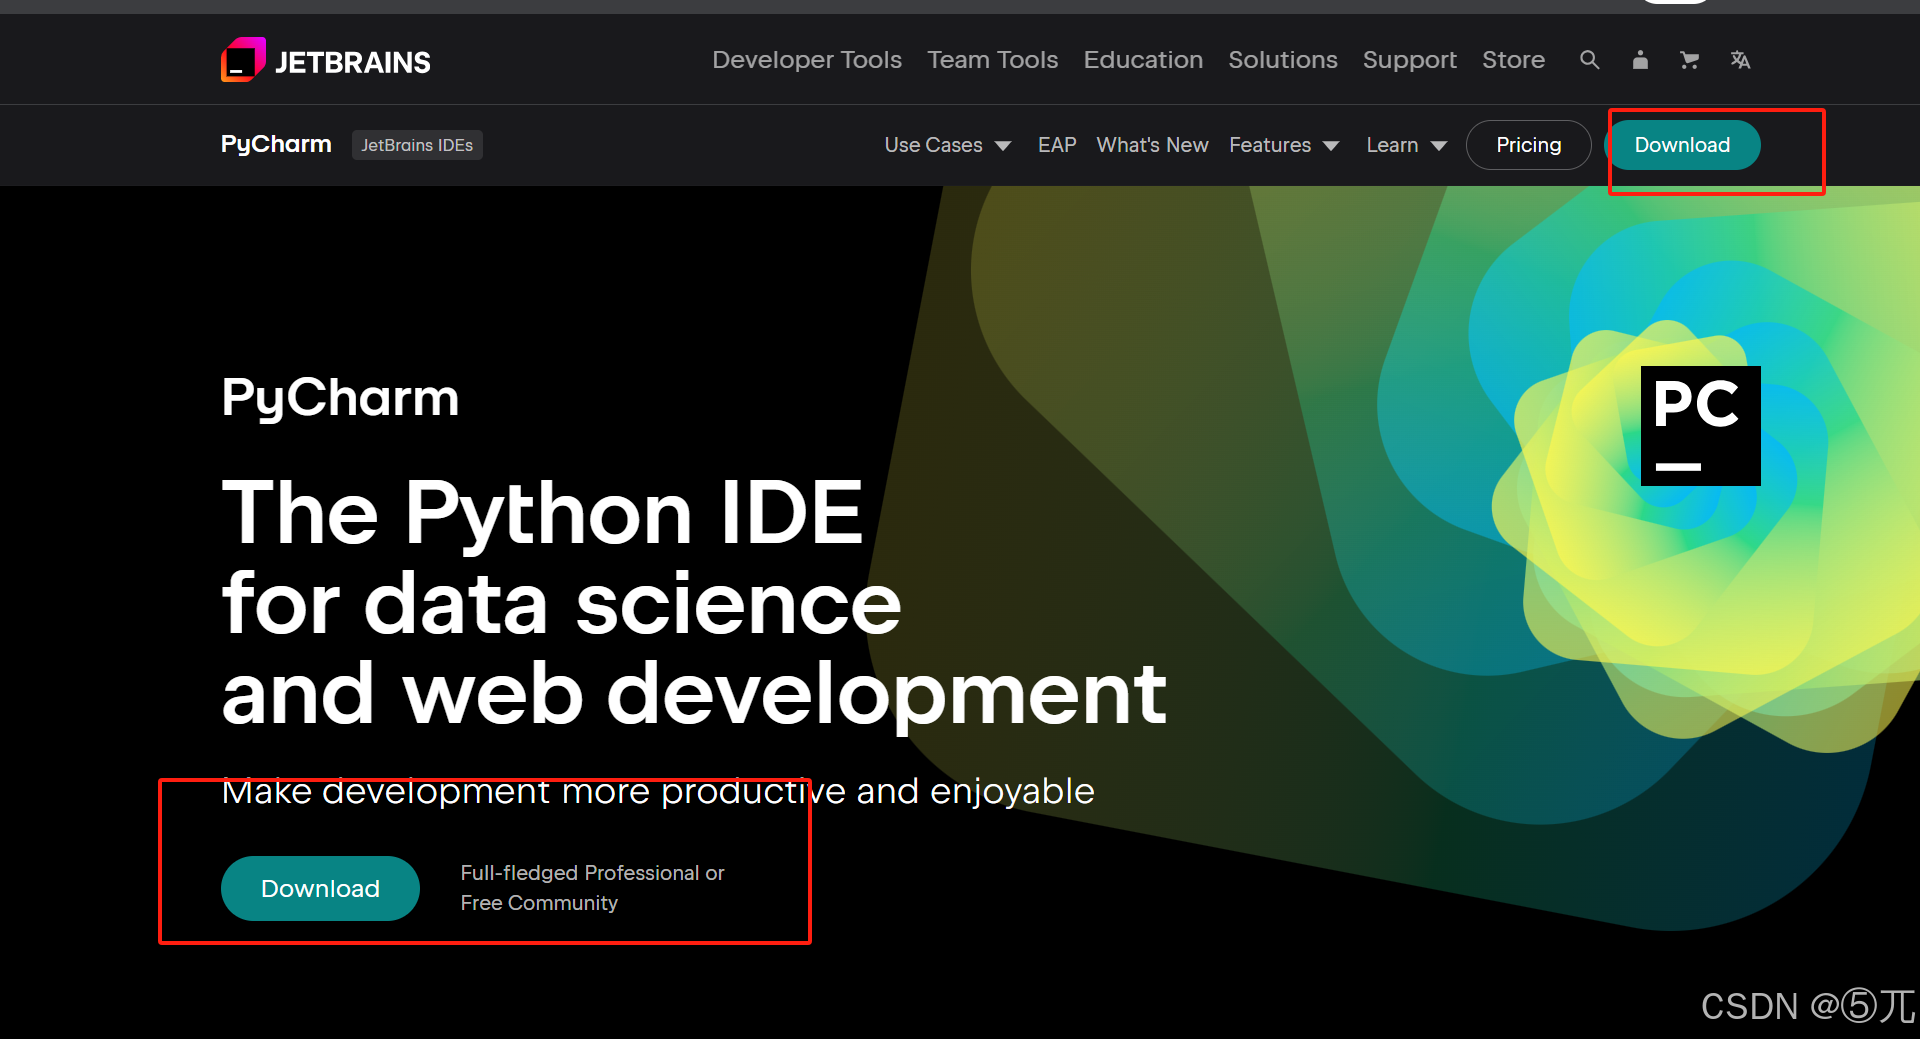Click the JetBrains IDEs tag

[x=417, y=145]
